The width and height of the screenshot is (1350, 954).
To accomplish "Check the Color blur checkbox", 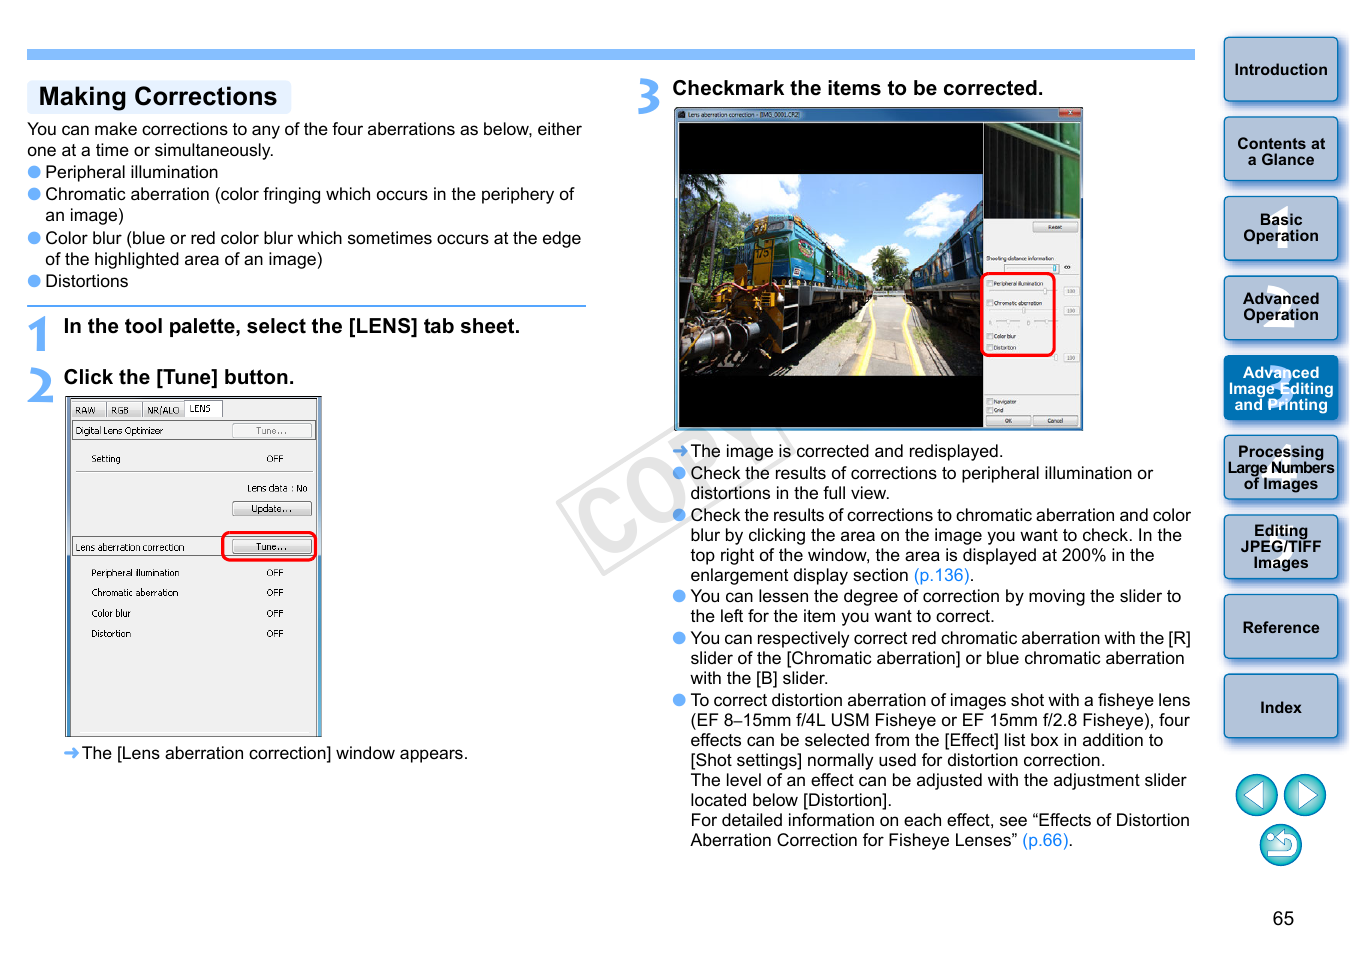I will coord(990,336).
